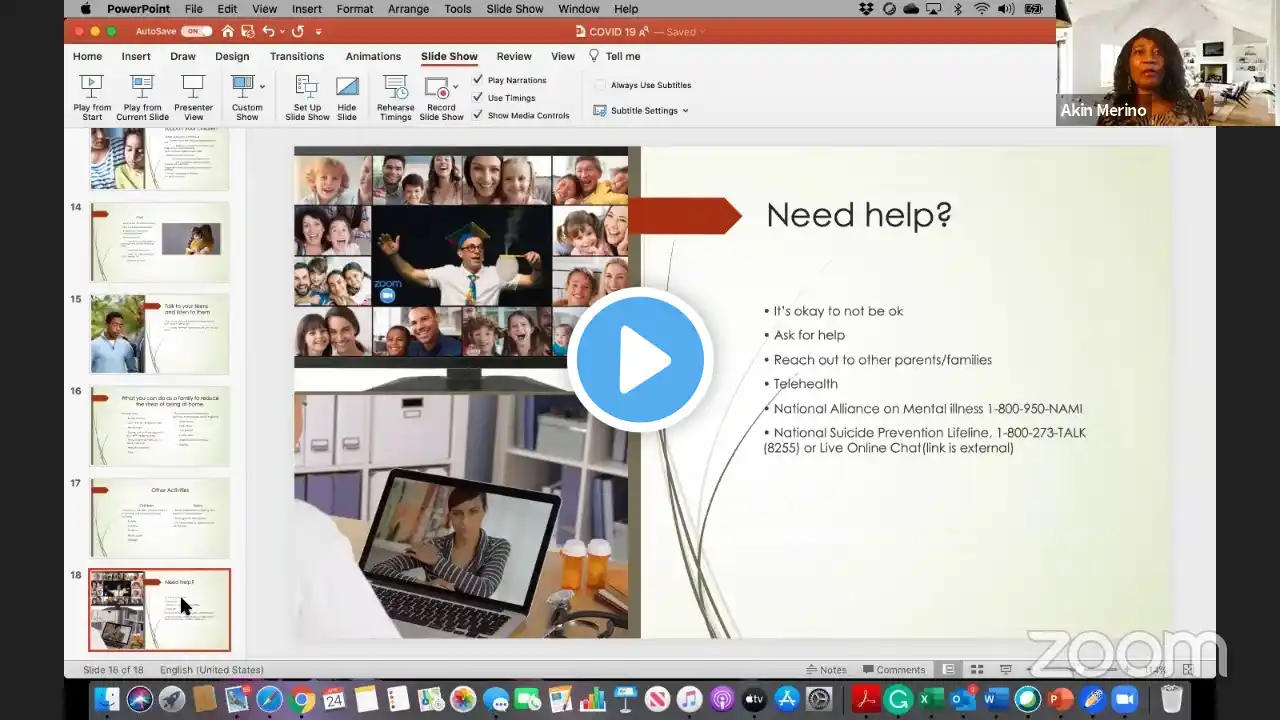The height and width of the screenshot is (720, 1280).
Task: Open the Arrange menu in menu bar
Action: click(409, 9)
